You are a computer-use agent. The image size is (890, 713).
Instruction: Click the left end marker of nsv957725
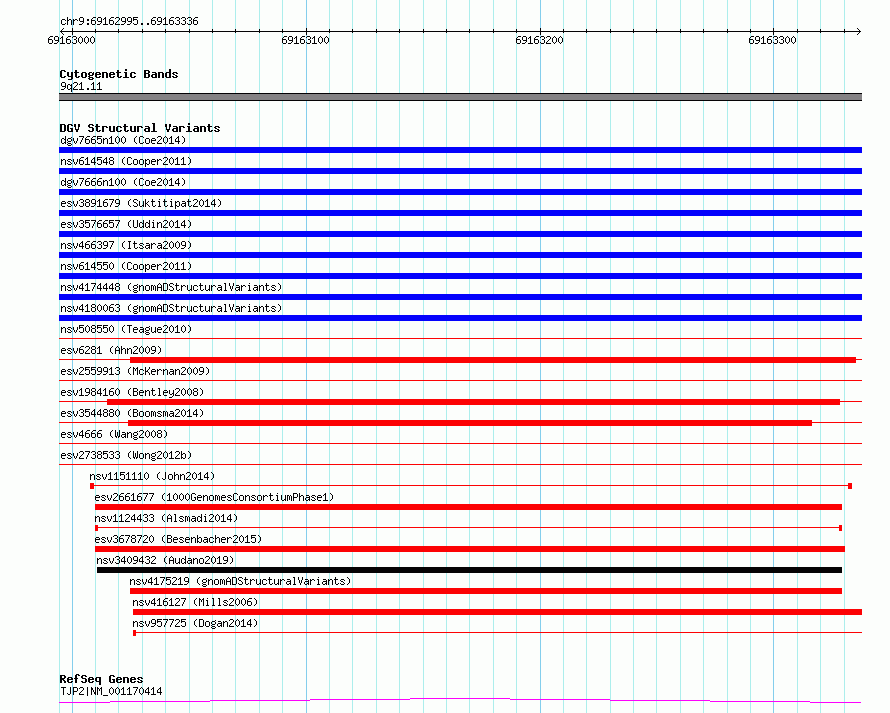click(135, 633)
